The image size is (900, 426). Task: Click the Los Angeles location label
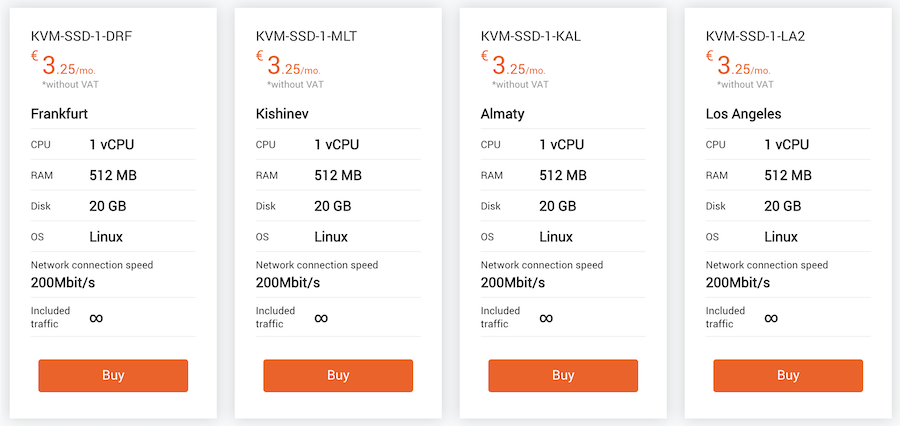point(744,114)
